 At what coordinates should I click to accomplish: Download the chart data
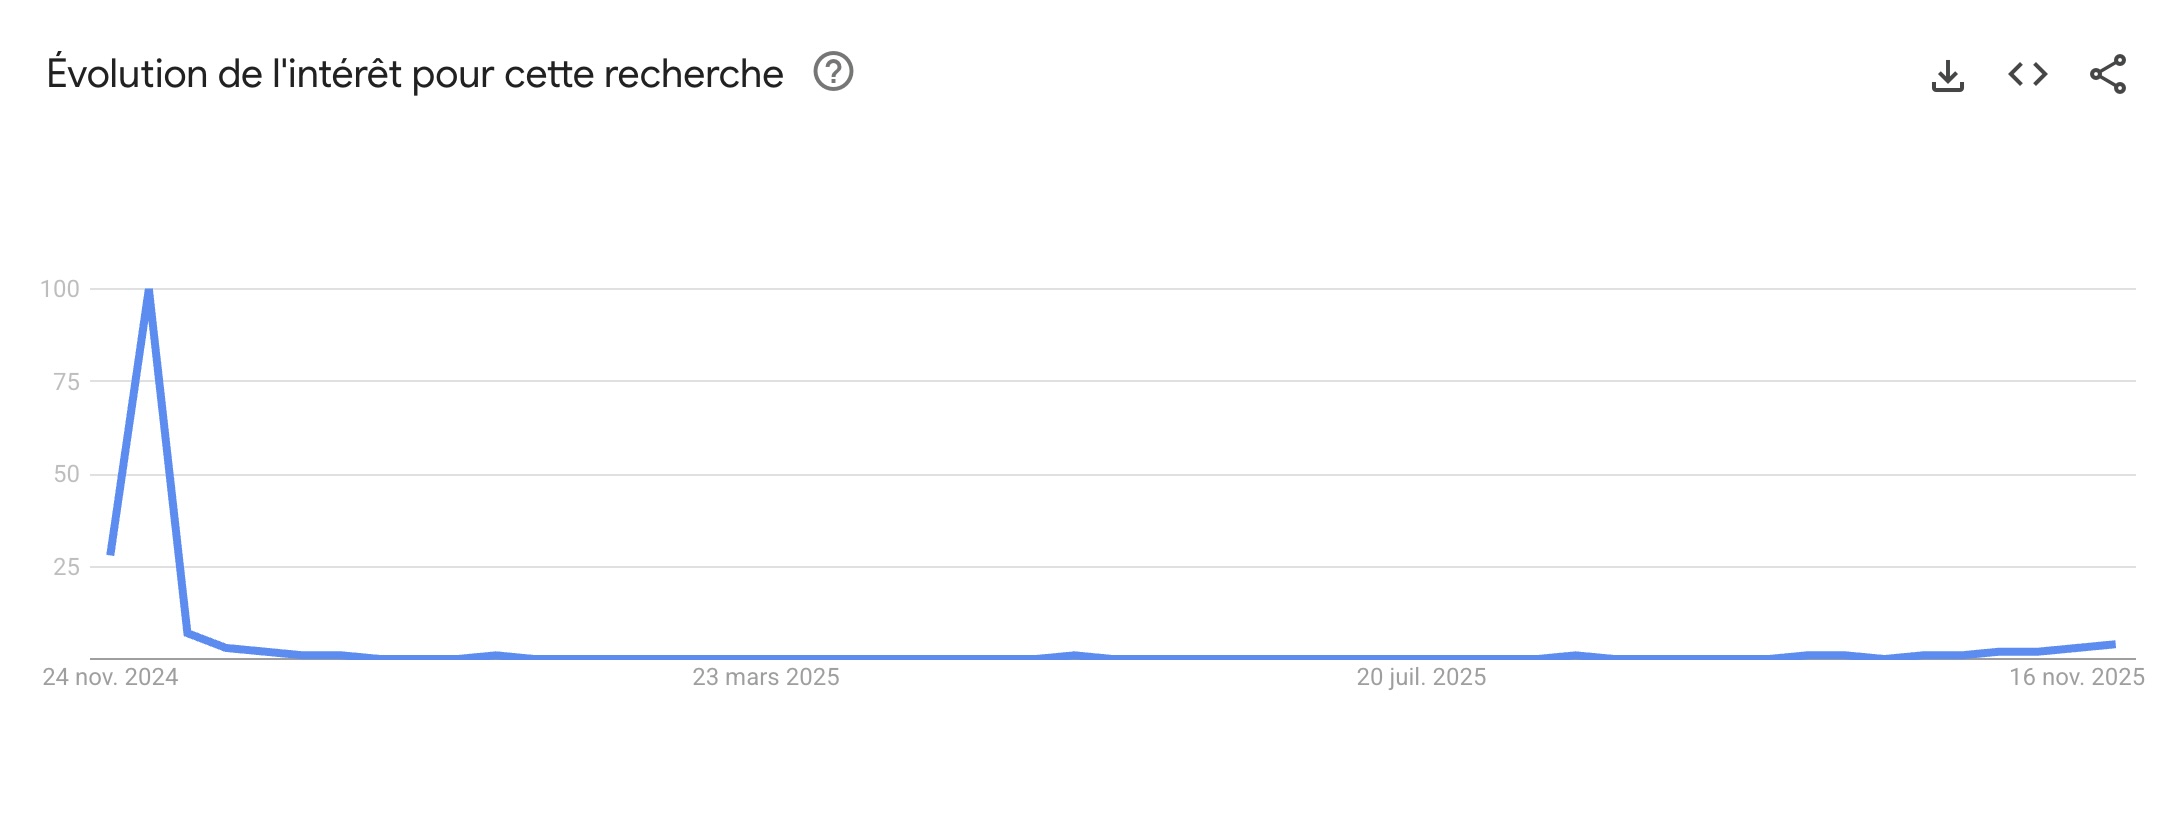(x=1947, y=75)
